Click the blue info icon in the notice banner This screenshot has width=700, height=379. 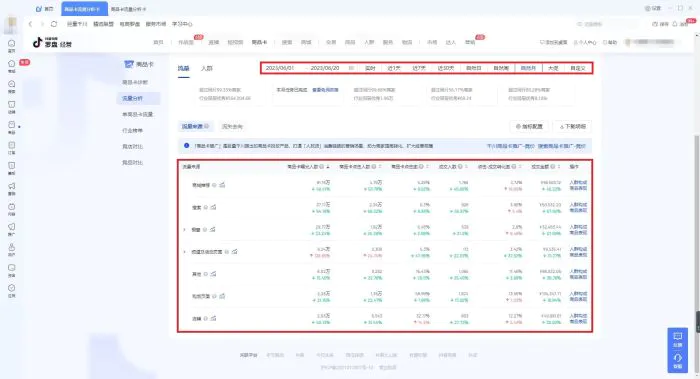[187, 146]
